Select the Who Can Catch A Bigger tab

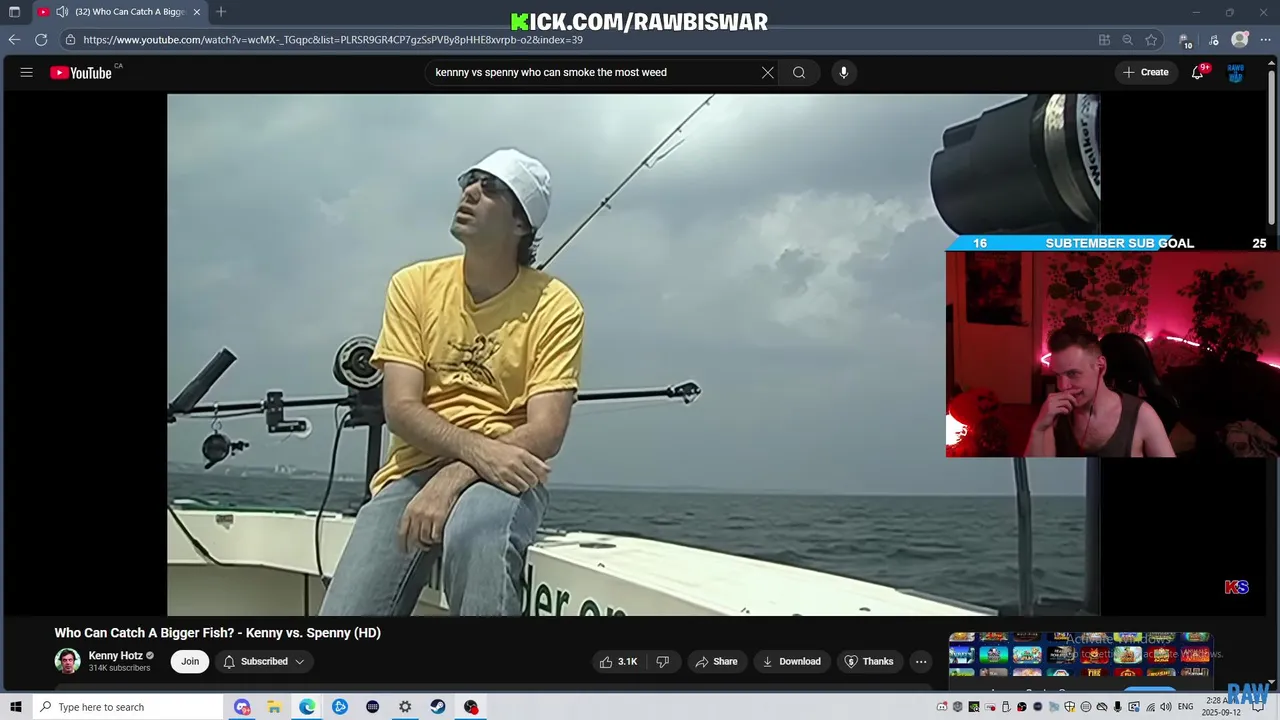pos(120,12)
